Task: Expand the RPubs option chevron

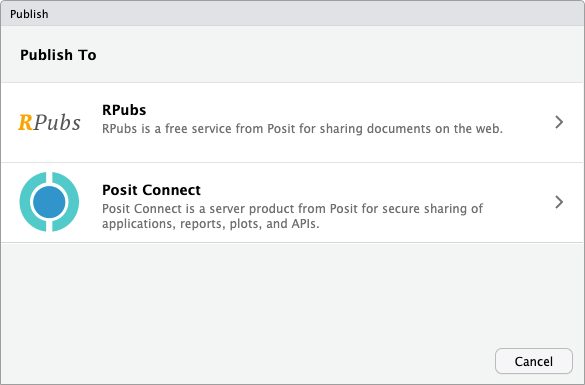Action: (559, 122)
